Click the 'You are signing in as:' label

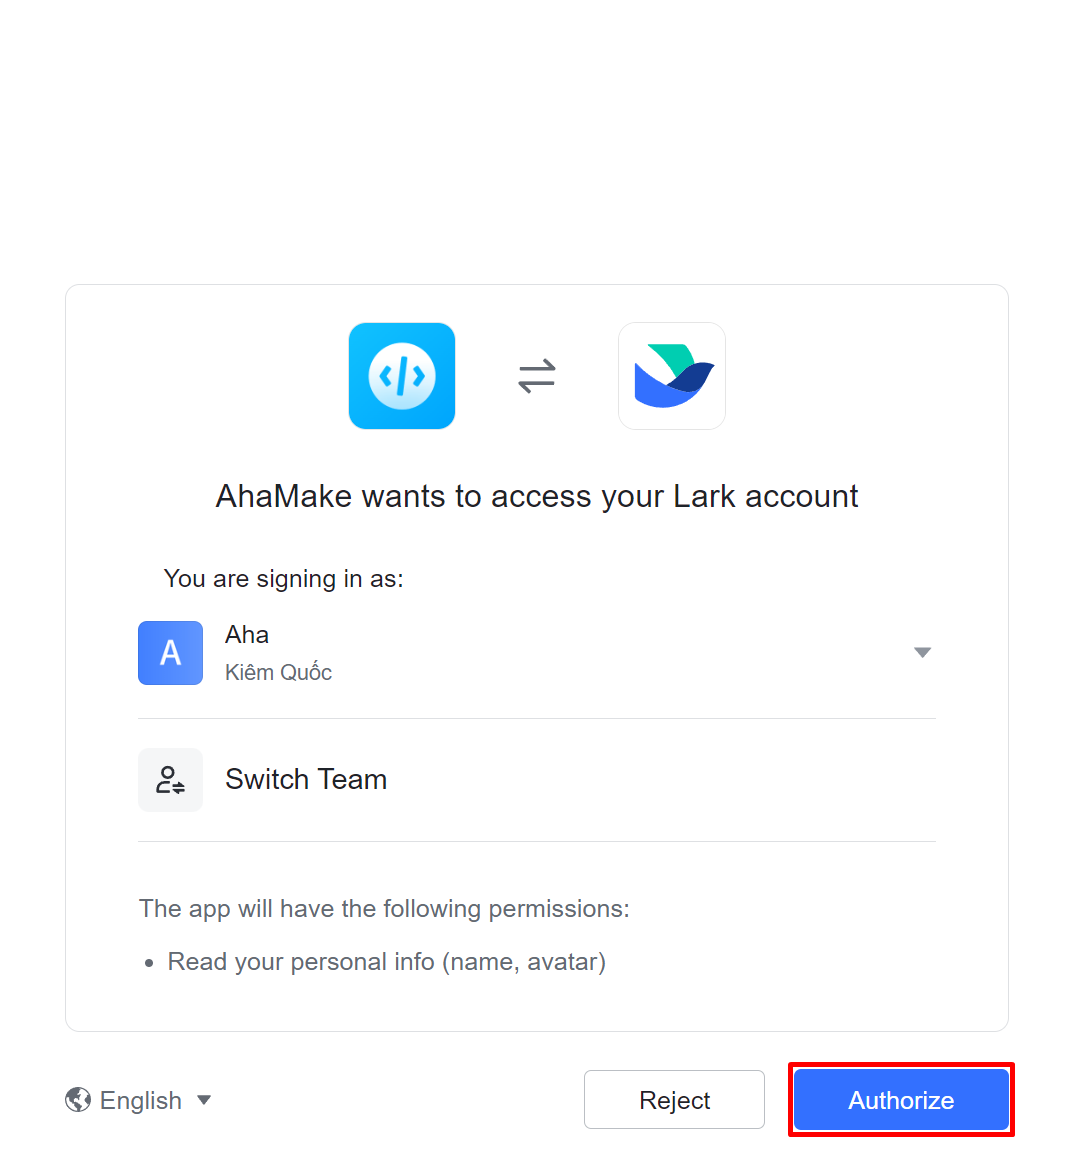pyautogui.click(x=283, y=579)
